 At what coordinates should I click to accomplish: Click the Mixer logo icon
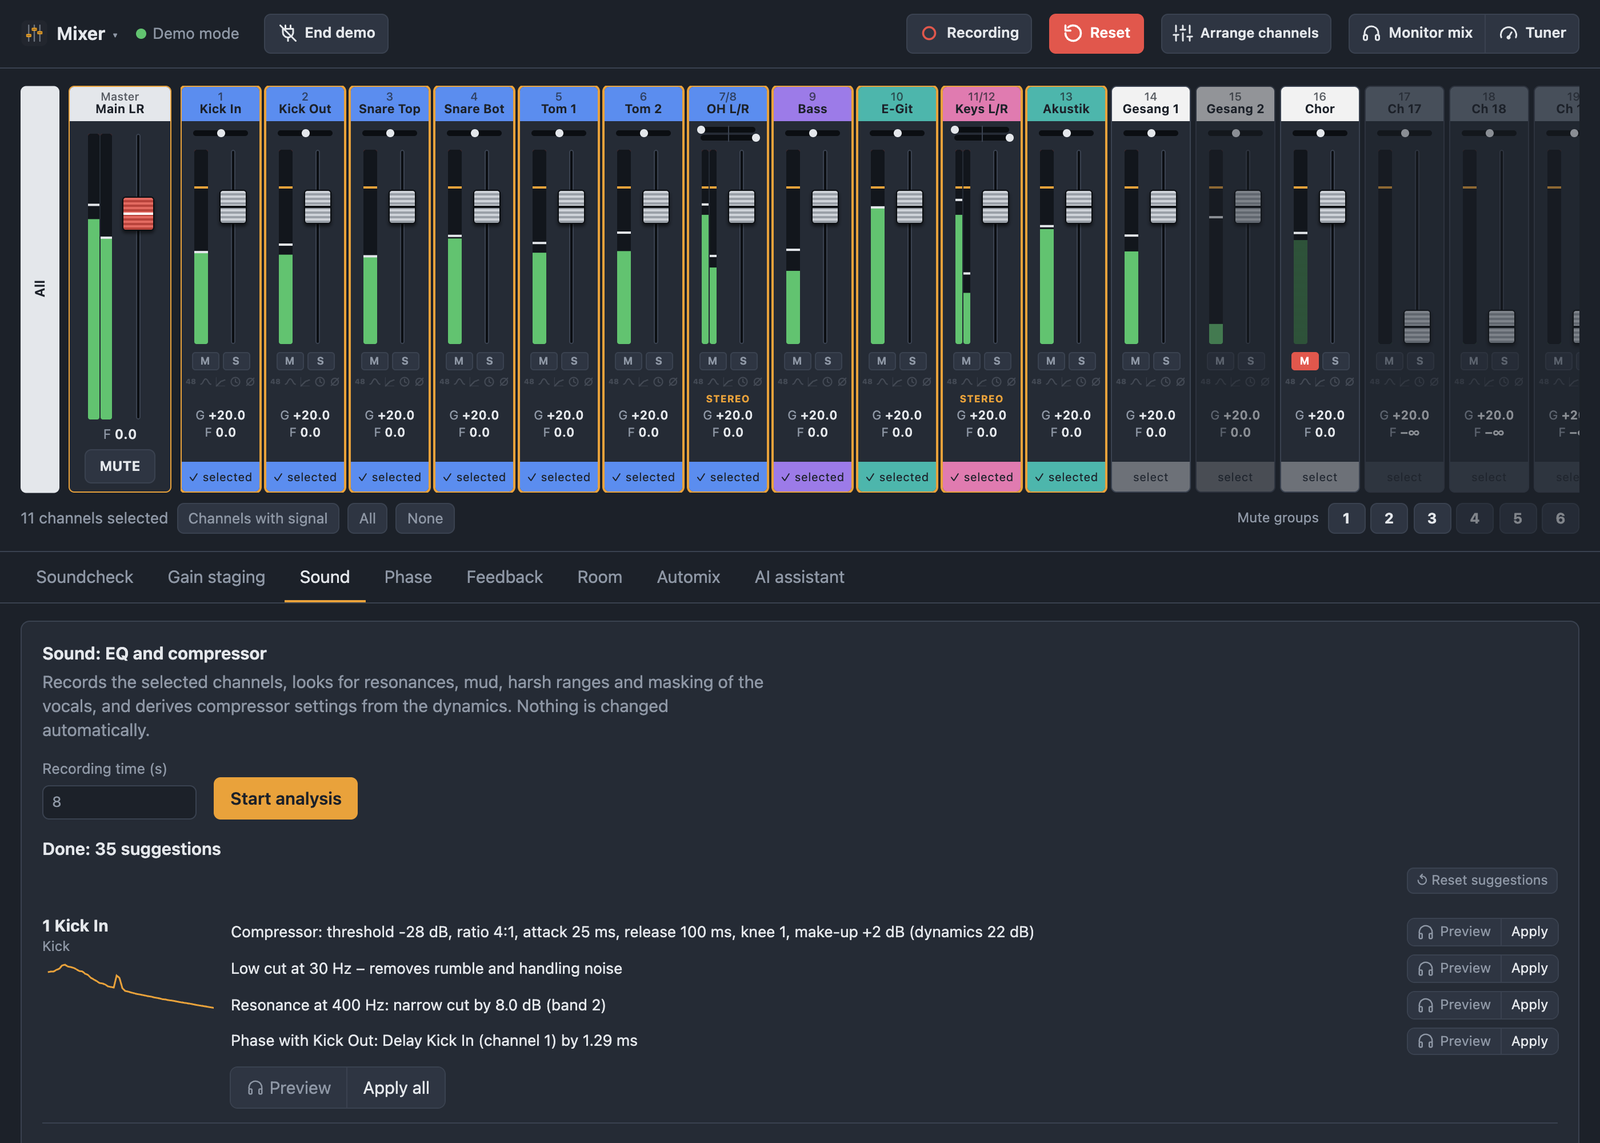[x=35, y=33]
